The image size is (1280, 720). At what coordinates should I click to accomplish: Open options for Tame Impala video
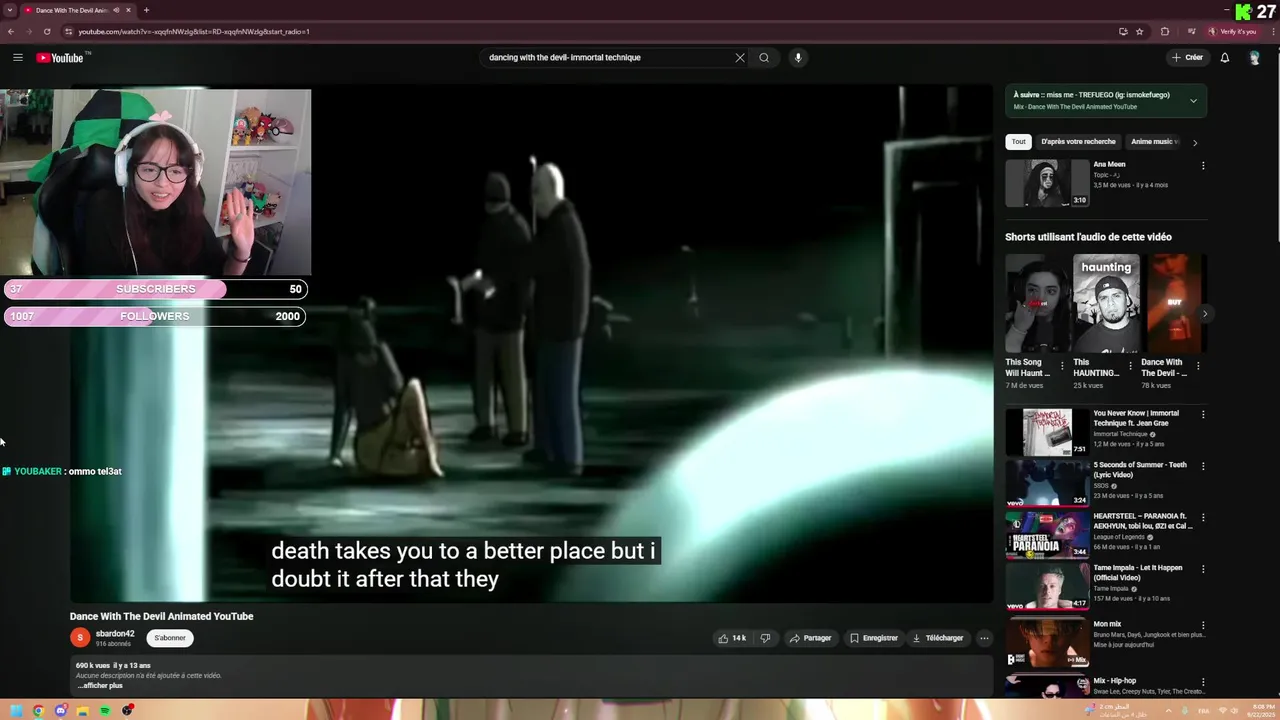point(1203,570)
